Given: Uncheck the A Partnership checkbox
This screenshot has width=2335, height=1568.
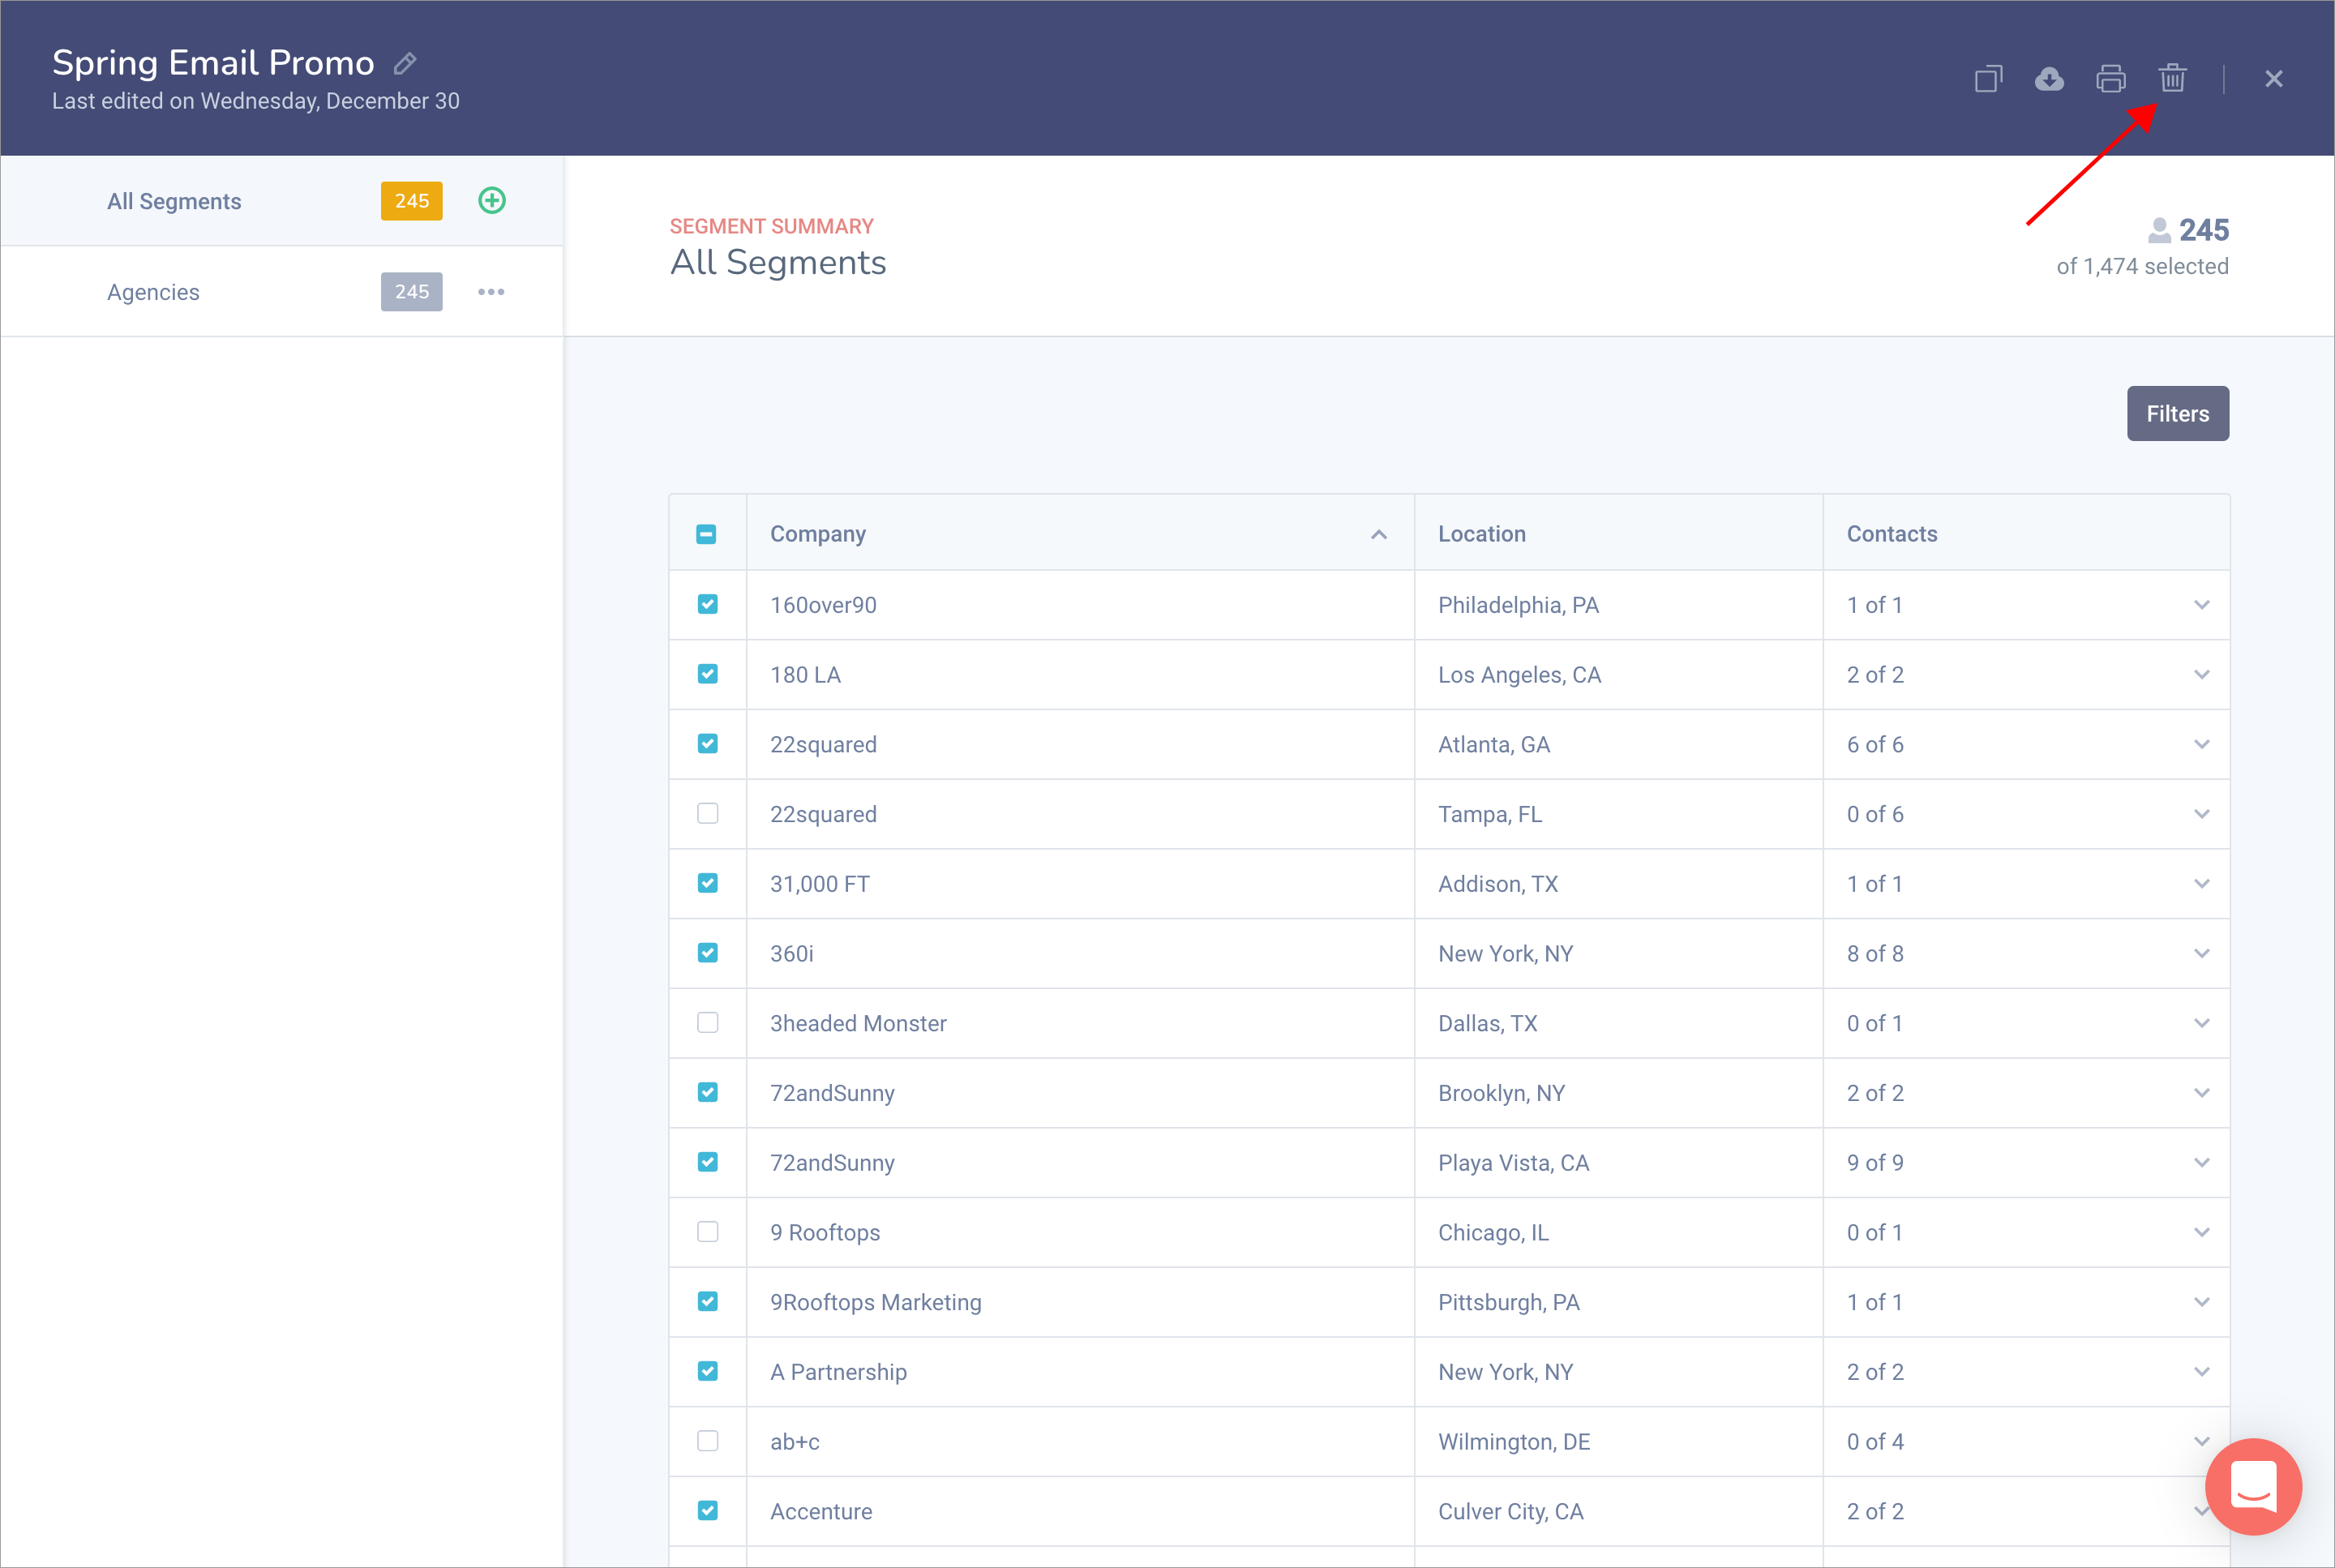Looking at the screenshot, I should pos(708,1371).
